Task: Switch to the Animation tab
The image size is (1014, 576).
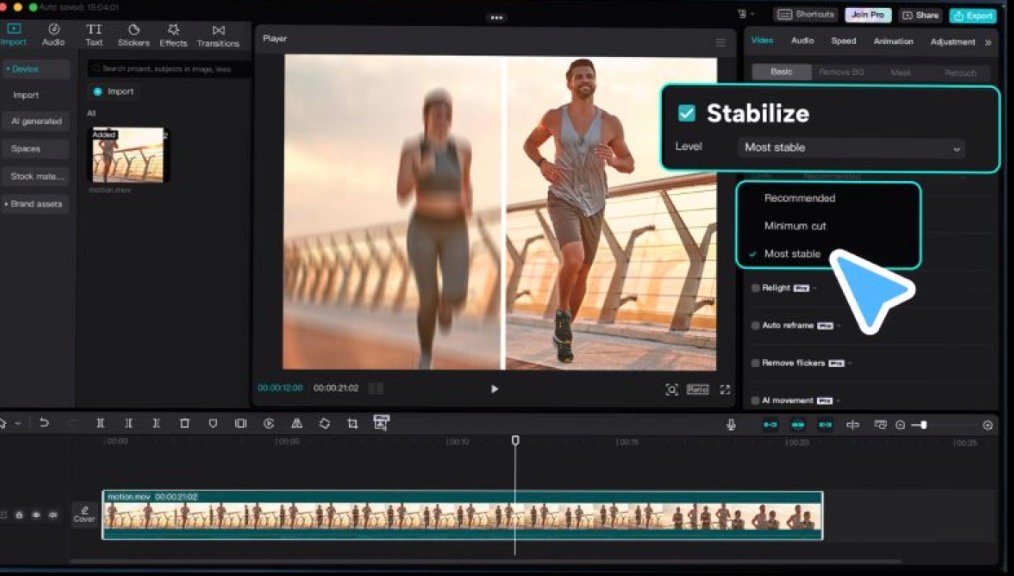Action: tap(893, 41)
